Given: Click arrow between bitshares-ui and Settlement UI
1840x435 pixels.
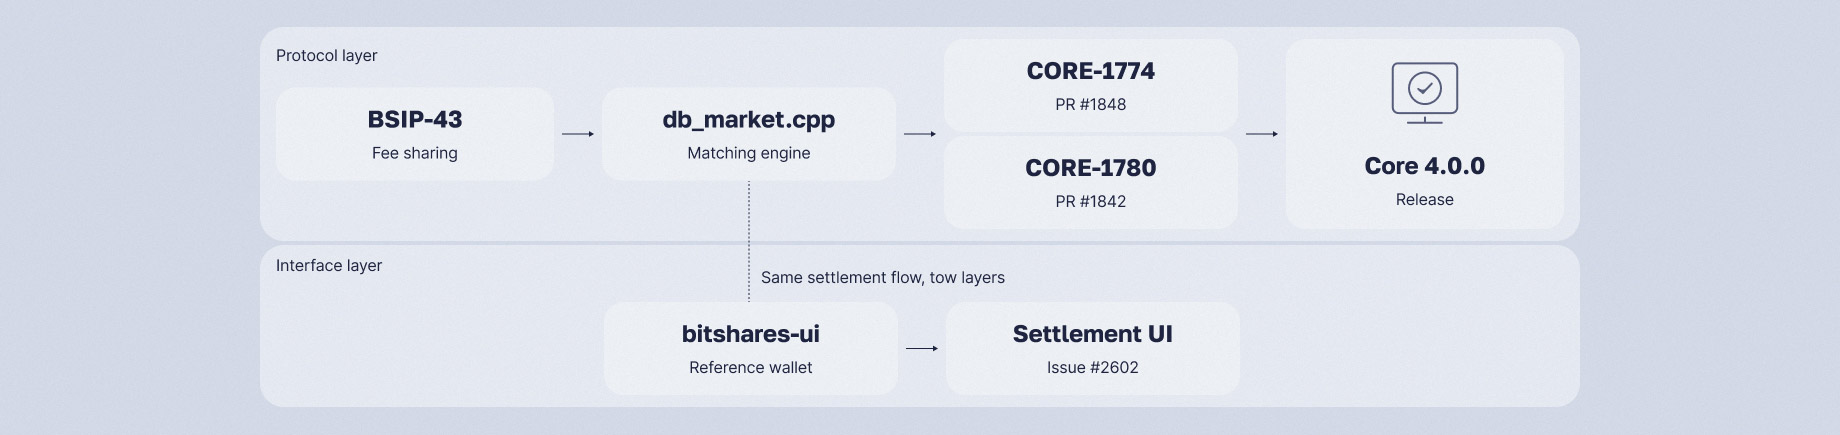Looking at the screenshot, I should [922, 348].
